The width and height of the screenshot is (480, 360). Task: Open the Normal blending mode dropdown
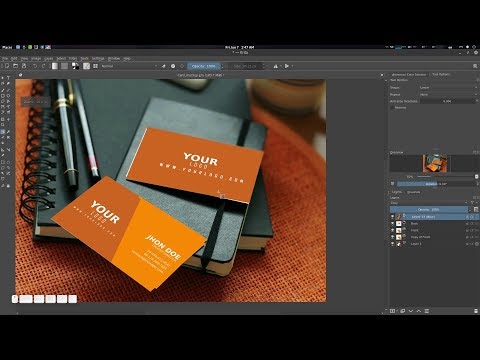[129, 66]
